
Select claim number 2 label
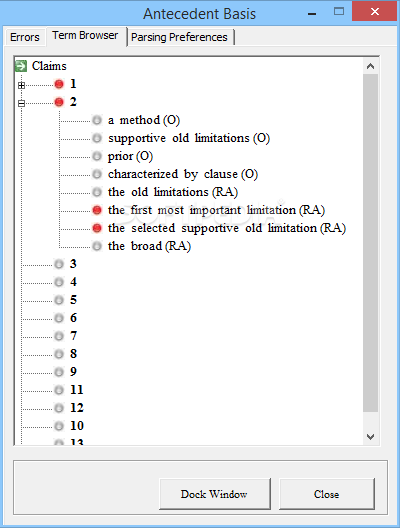tap(73, 102)
